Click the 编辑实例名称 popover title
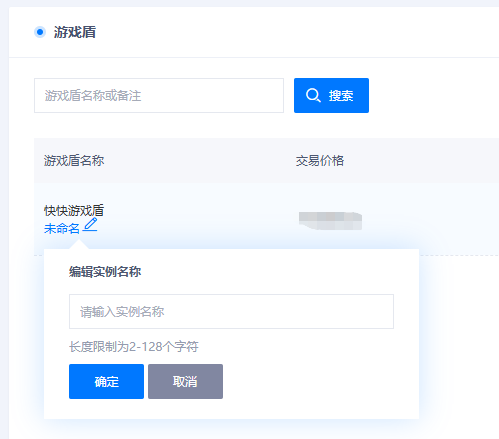Viewport: 499px width, 439px height. click(x=105, y=272)
